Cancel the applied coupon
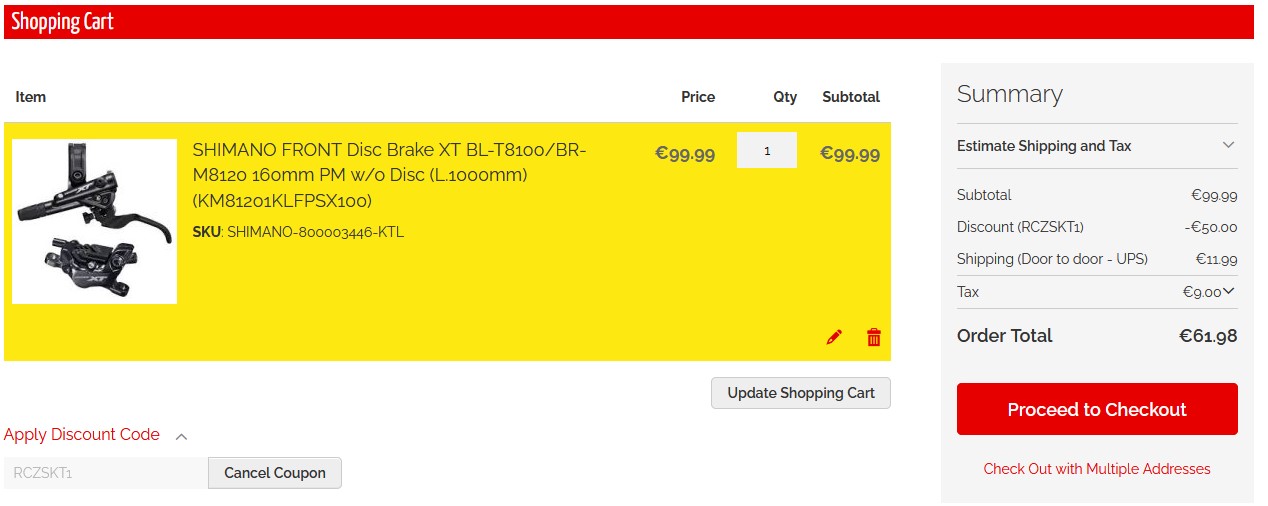 pos(275,473)
